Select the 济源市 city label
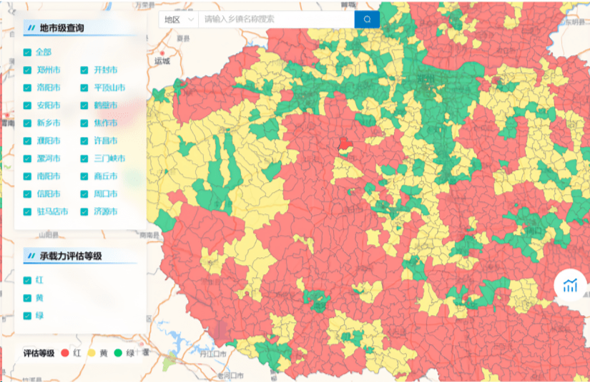The height and width of the screenshot is (382, 590). [106, 212]
